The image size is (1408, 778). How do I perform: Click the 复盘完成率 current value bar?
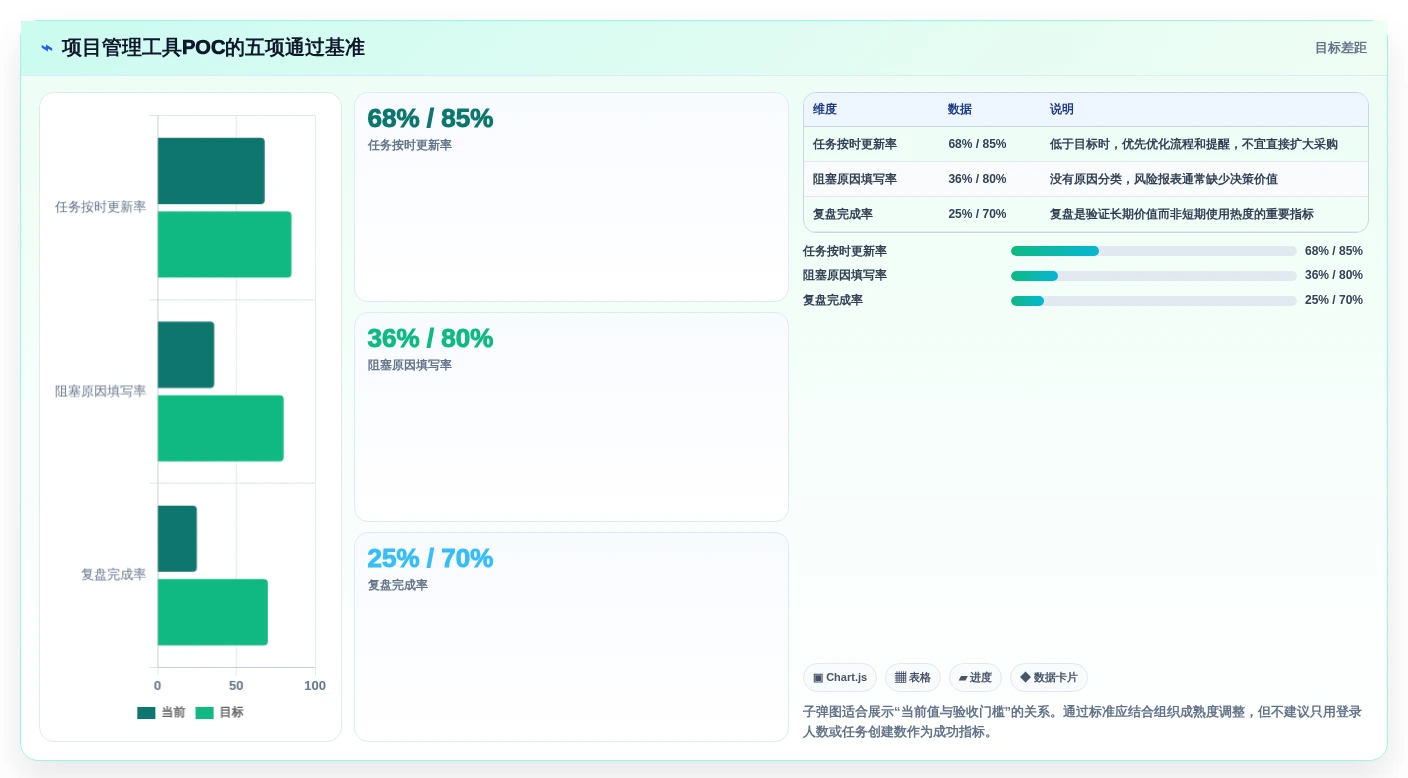tap(177, 539)
